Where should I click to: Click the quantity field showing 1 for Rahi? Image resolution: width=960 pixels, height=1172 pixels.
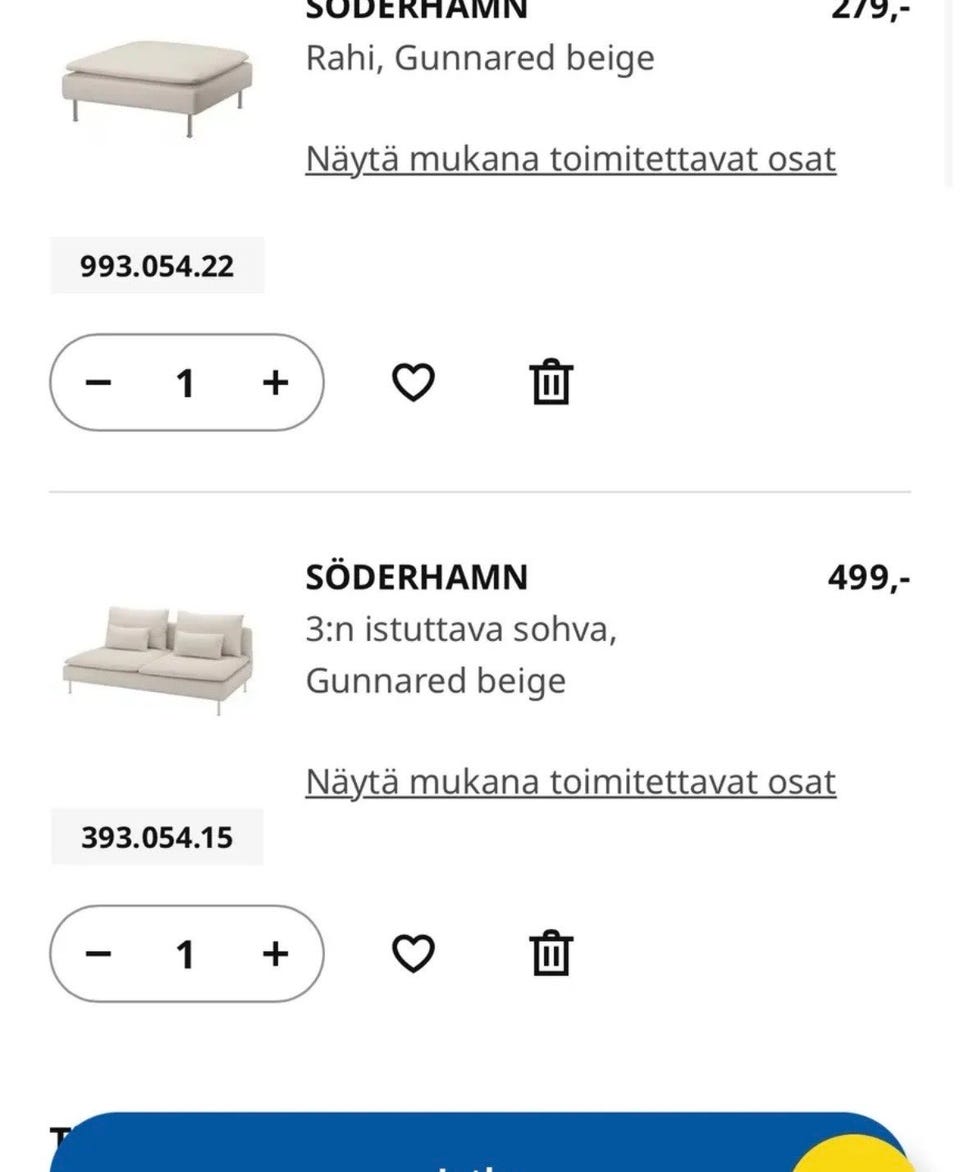coord(186,381)
